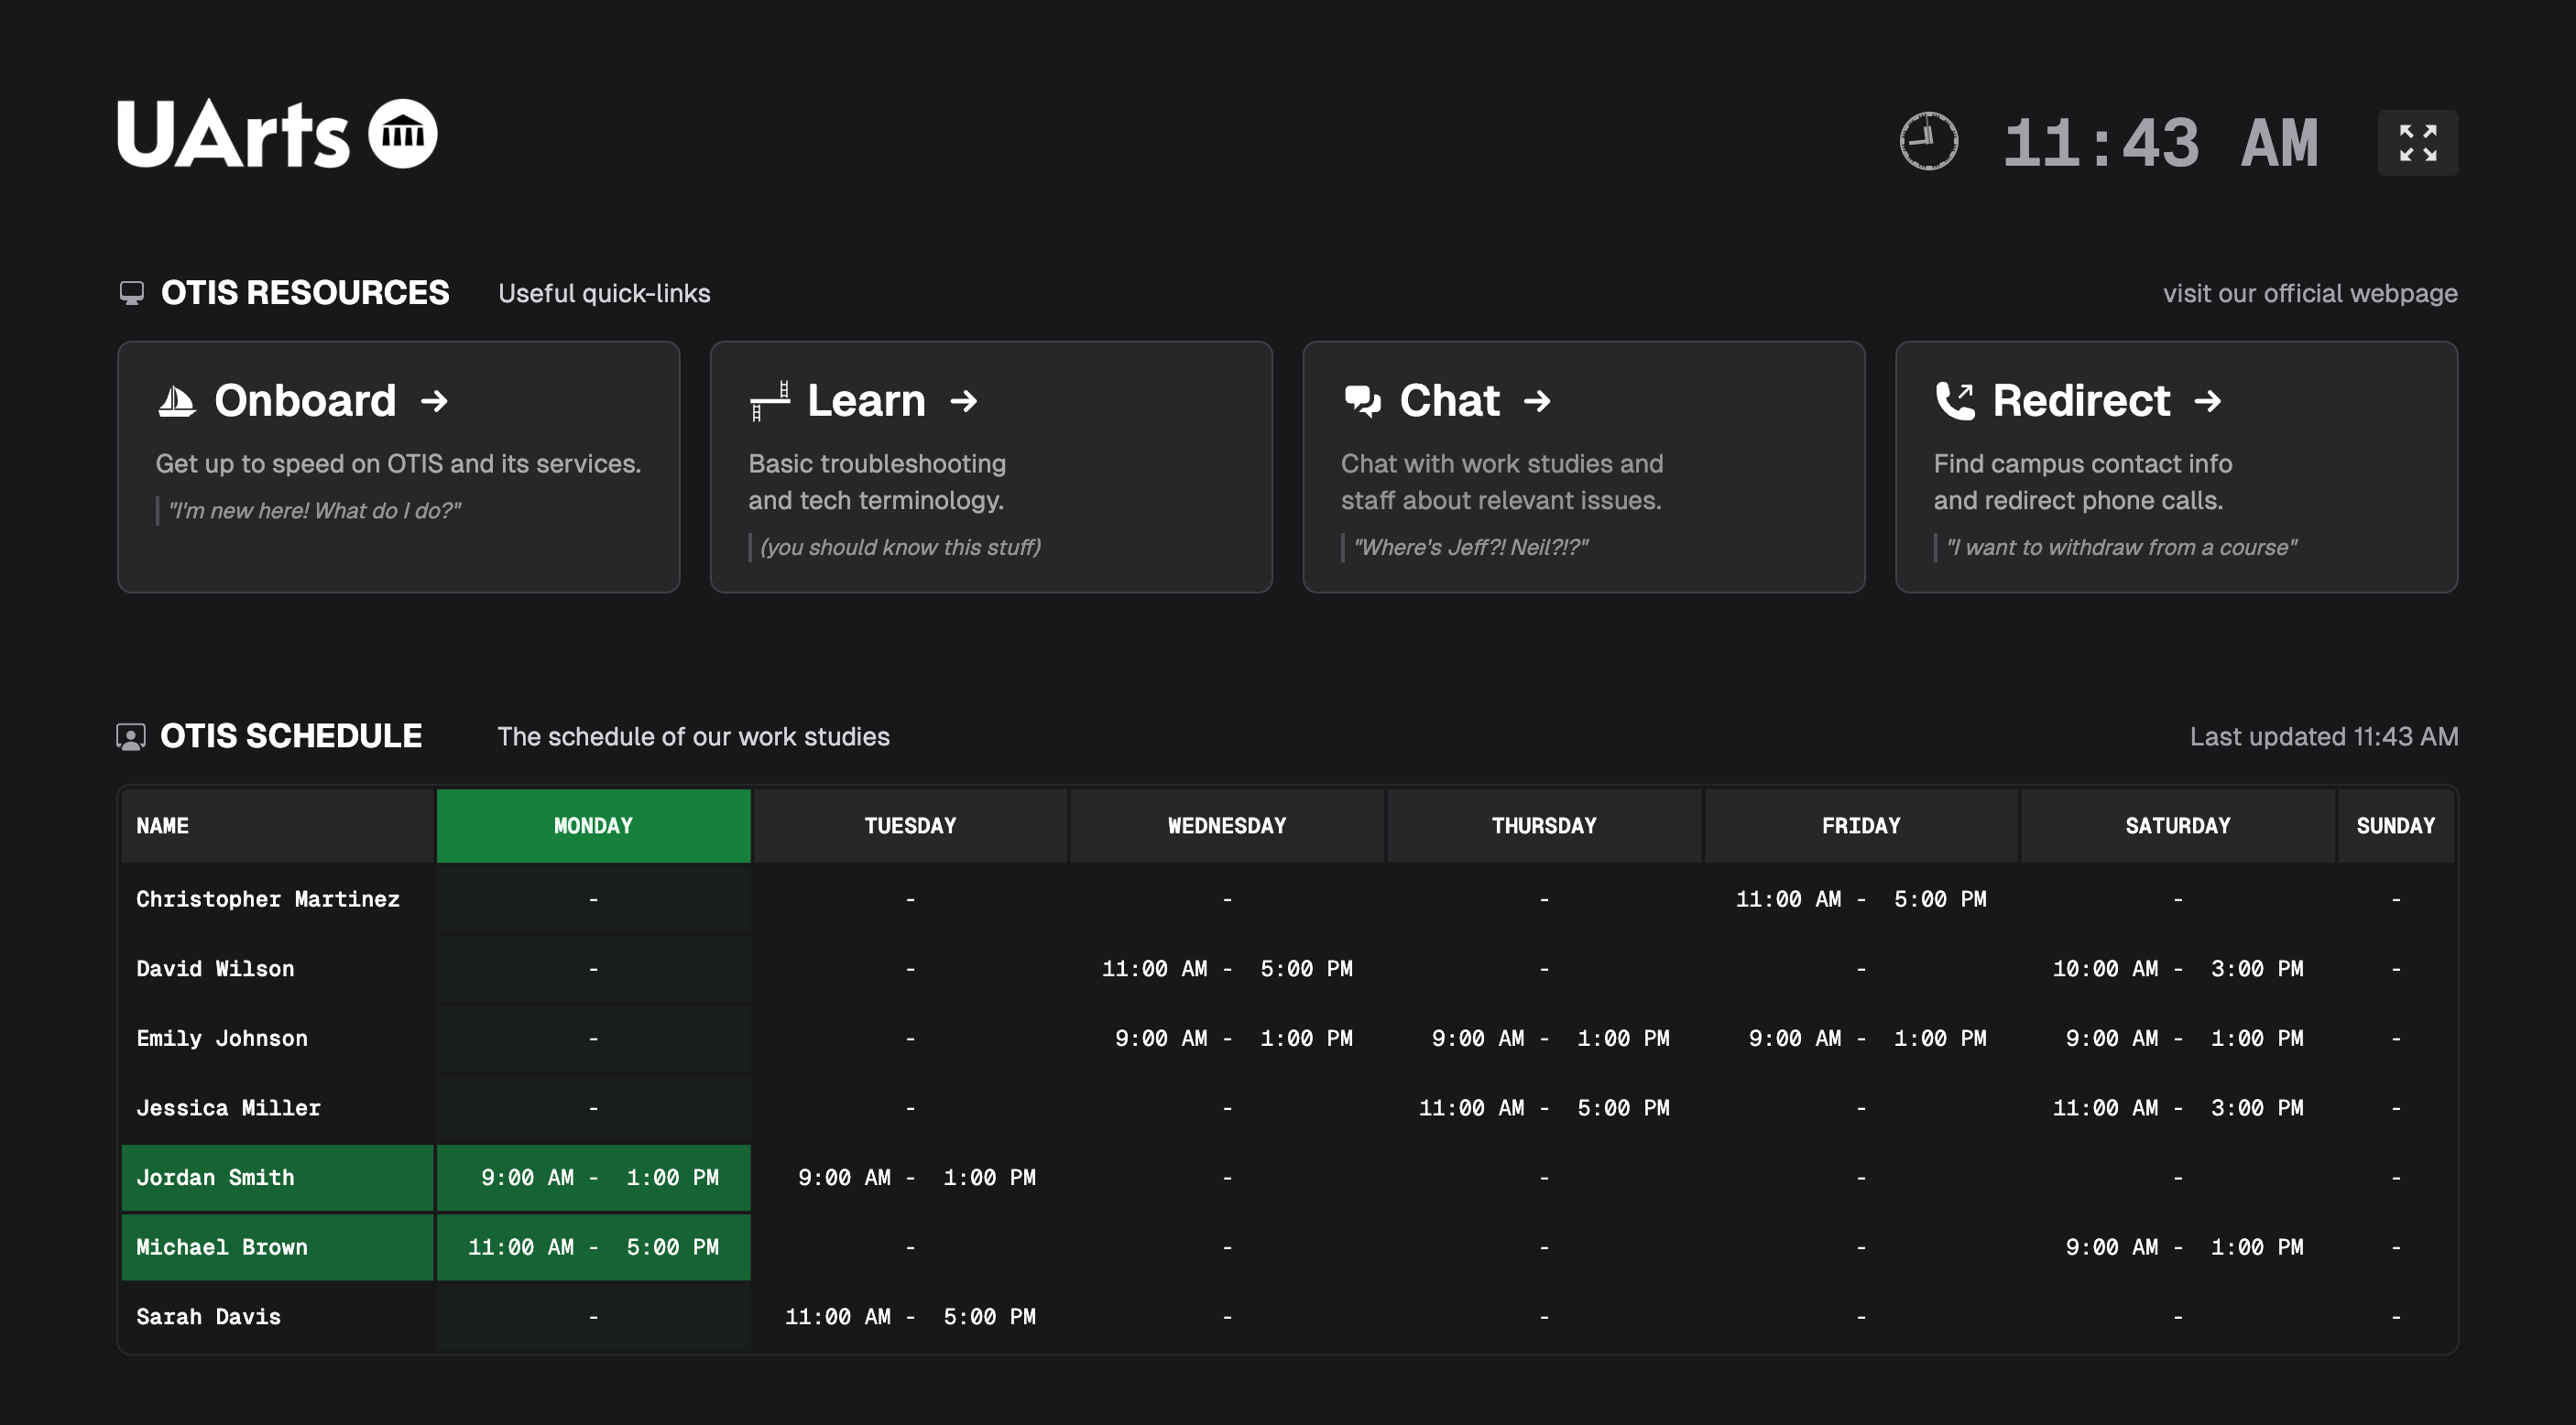Click the arrow next to Redirect
This screenshot has width=2576, height=1425.
point(2208,401)
